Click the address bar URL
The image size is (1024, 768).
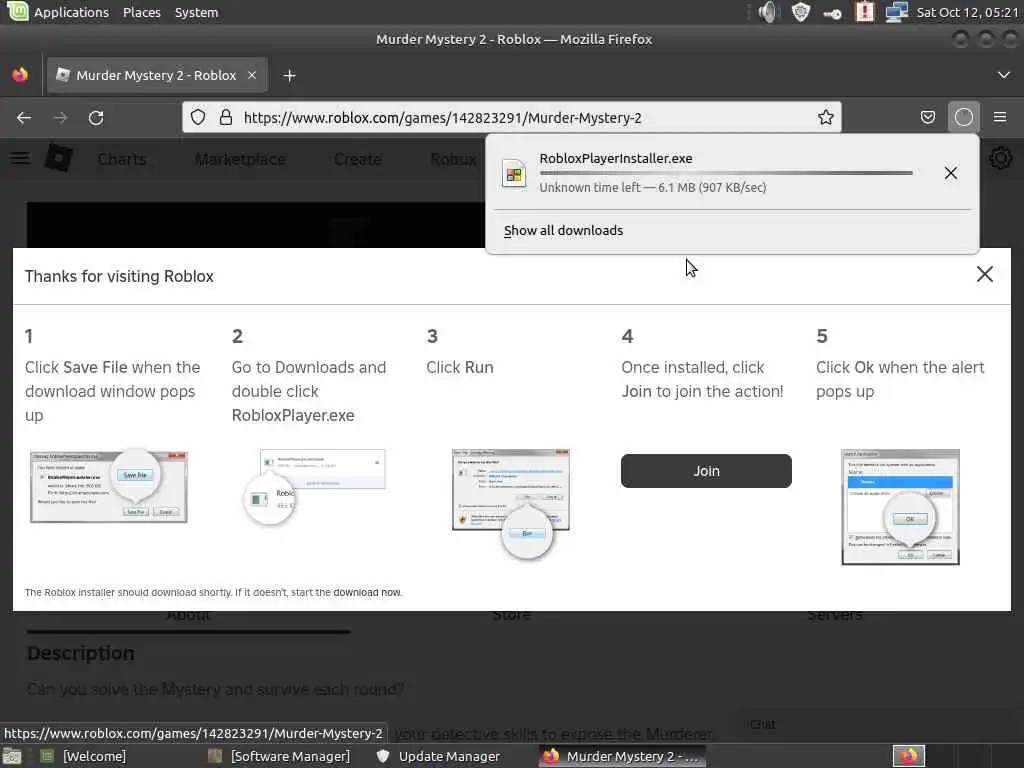[x=442, y=118]
